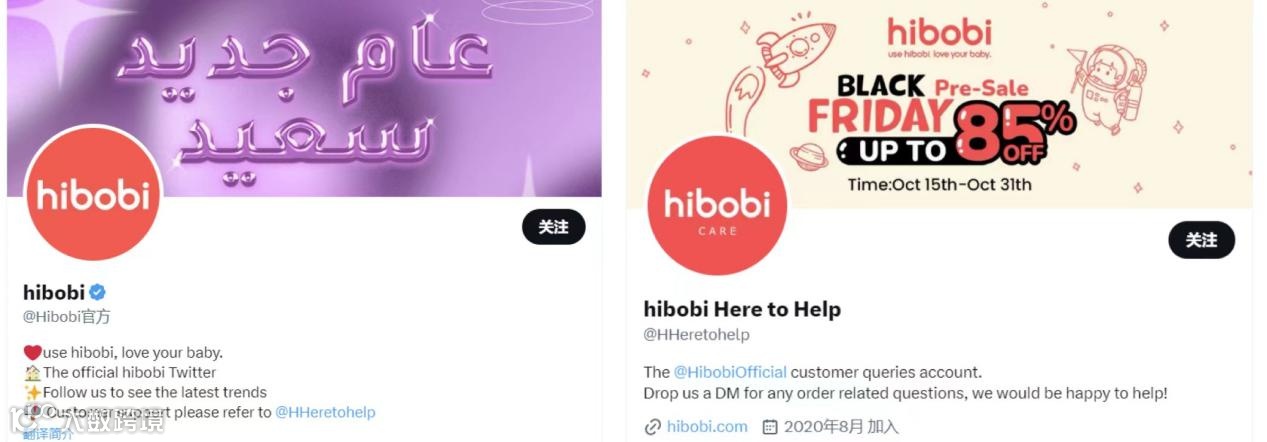Screen dimensions: 1267x442
Task: Click the hibobi Here to Help name
Action: coord(742,309)
